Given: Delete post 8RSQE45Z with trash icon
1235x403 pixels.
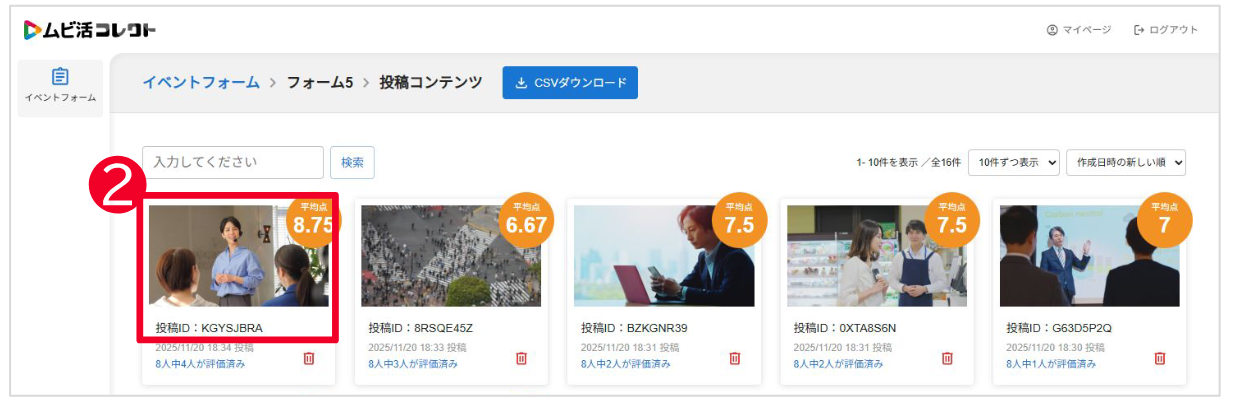Looking at the screenshot, I should [521, 358].
